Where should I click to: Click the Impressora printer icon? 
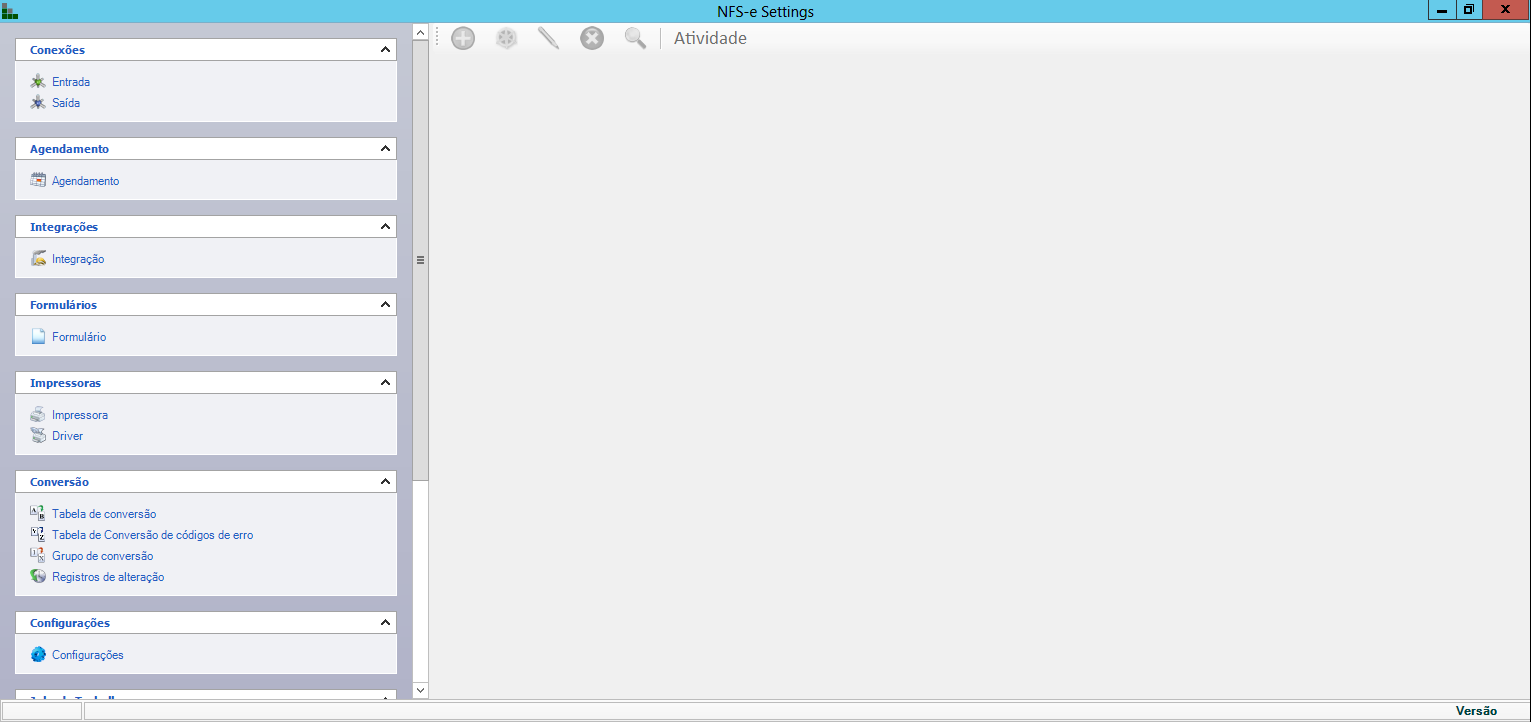coord(38,415)
